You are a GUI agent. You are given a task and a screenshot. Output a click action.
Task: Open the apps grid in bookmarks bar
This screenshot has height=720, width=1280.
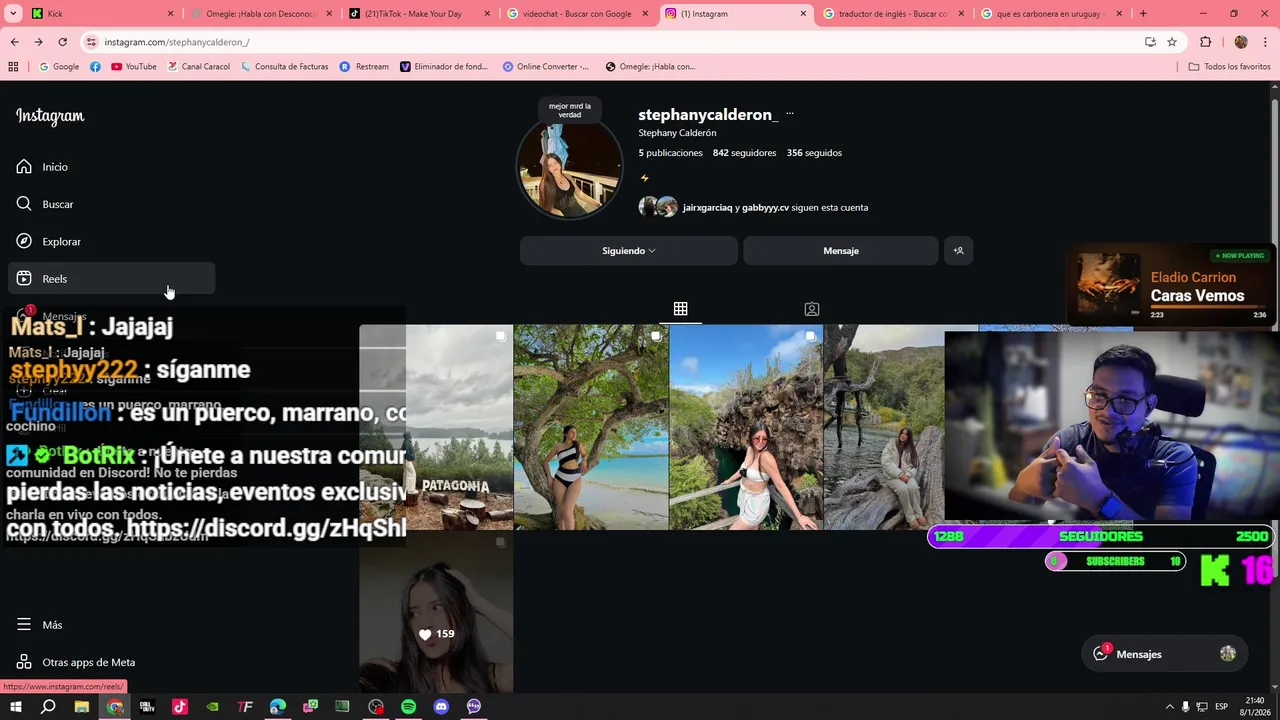[13, 67]
